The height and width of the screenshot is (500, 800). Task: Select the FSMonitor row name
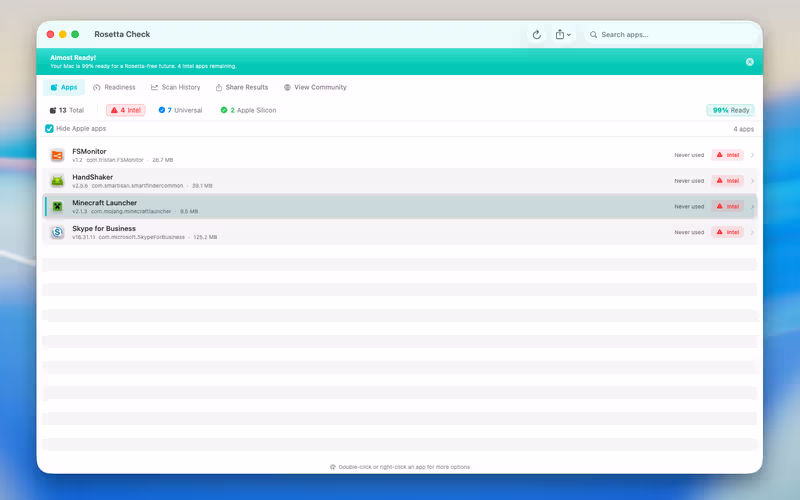coord(89,152)
